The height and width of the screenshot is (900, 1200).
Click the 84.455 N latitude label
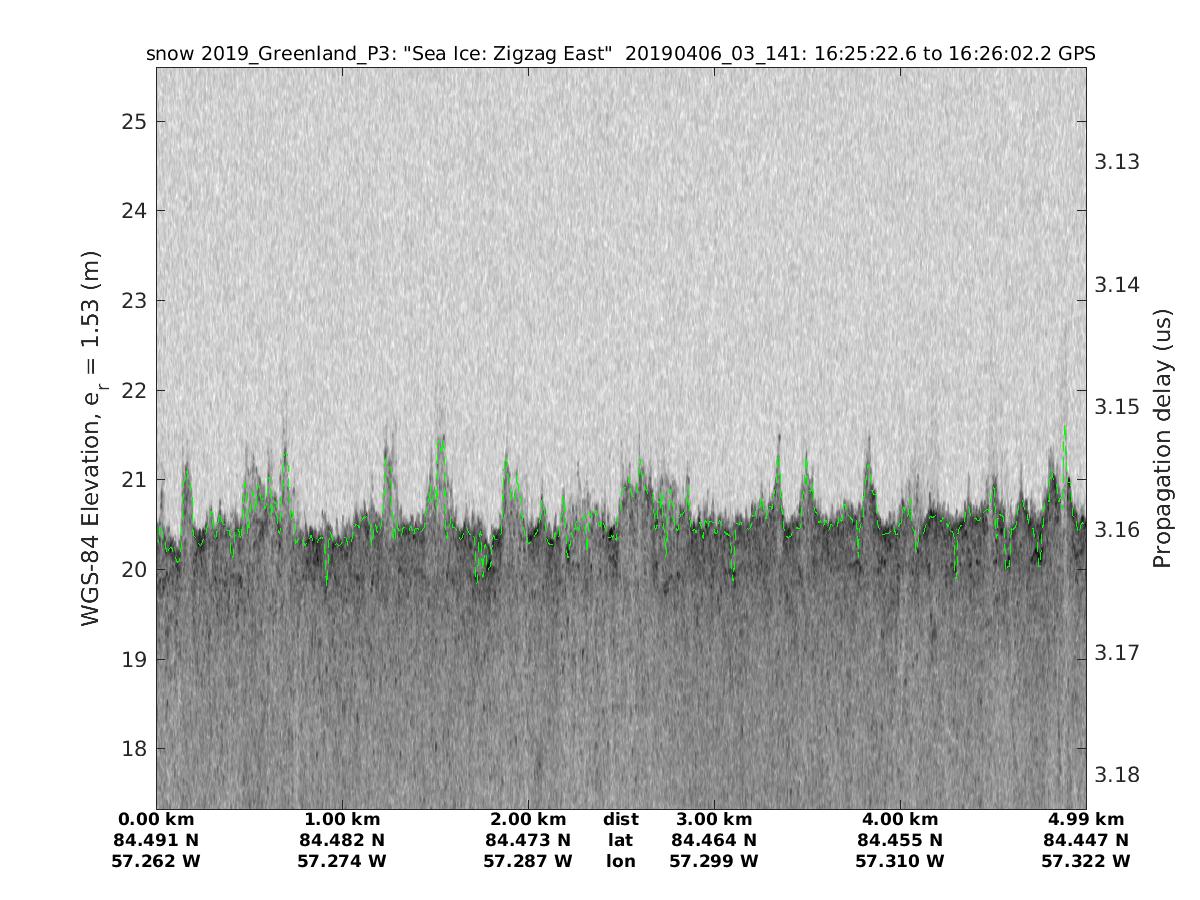[900, 840]
